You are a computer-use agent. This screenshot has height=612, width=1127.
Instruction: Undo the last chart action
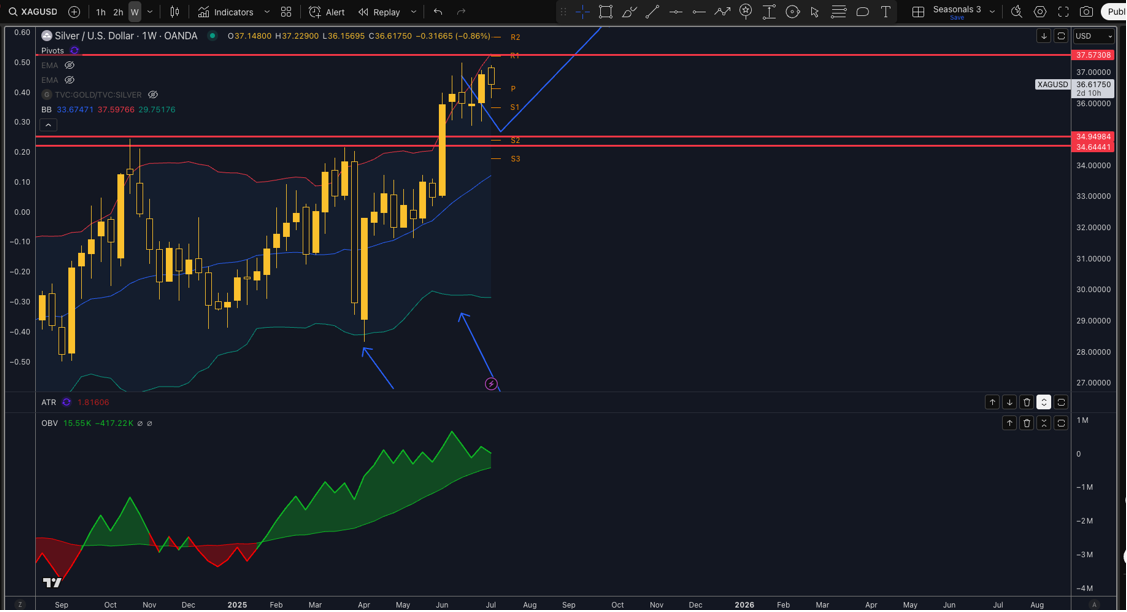pos(438,12)
